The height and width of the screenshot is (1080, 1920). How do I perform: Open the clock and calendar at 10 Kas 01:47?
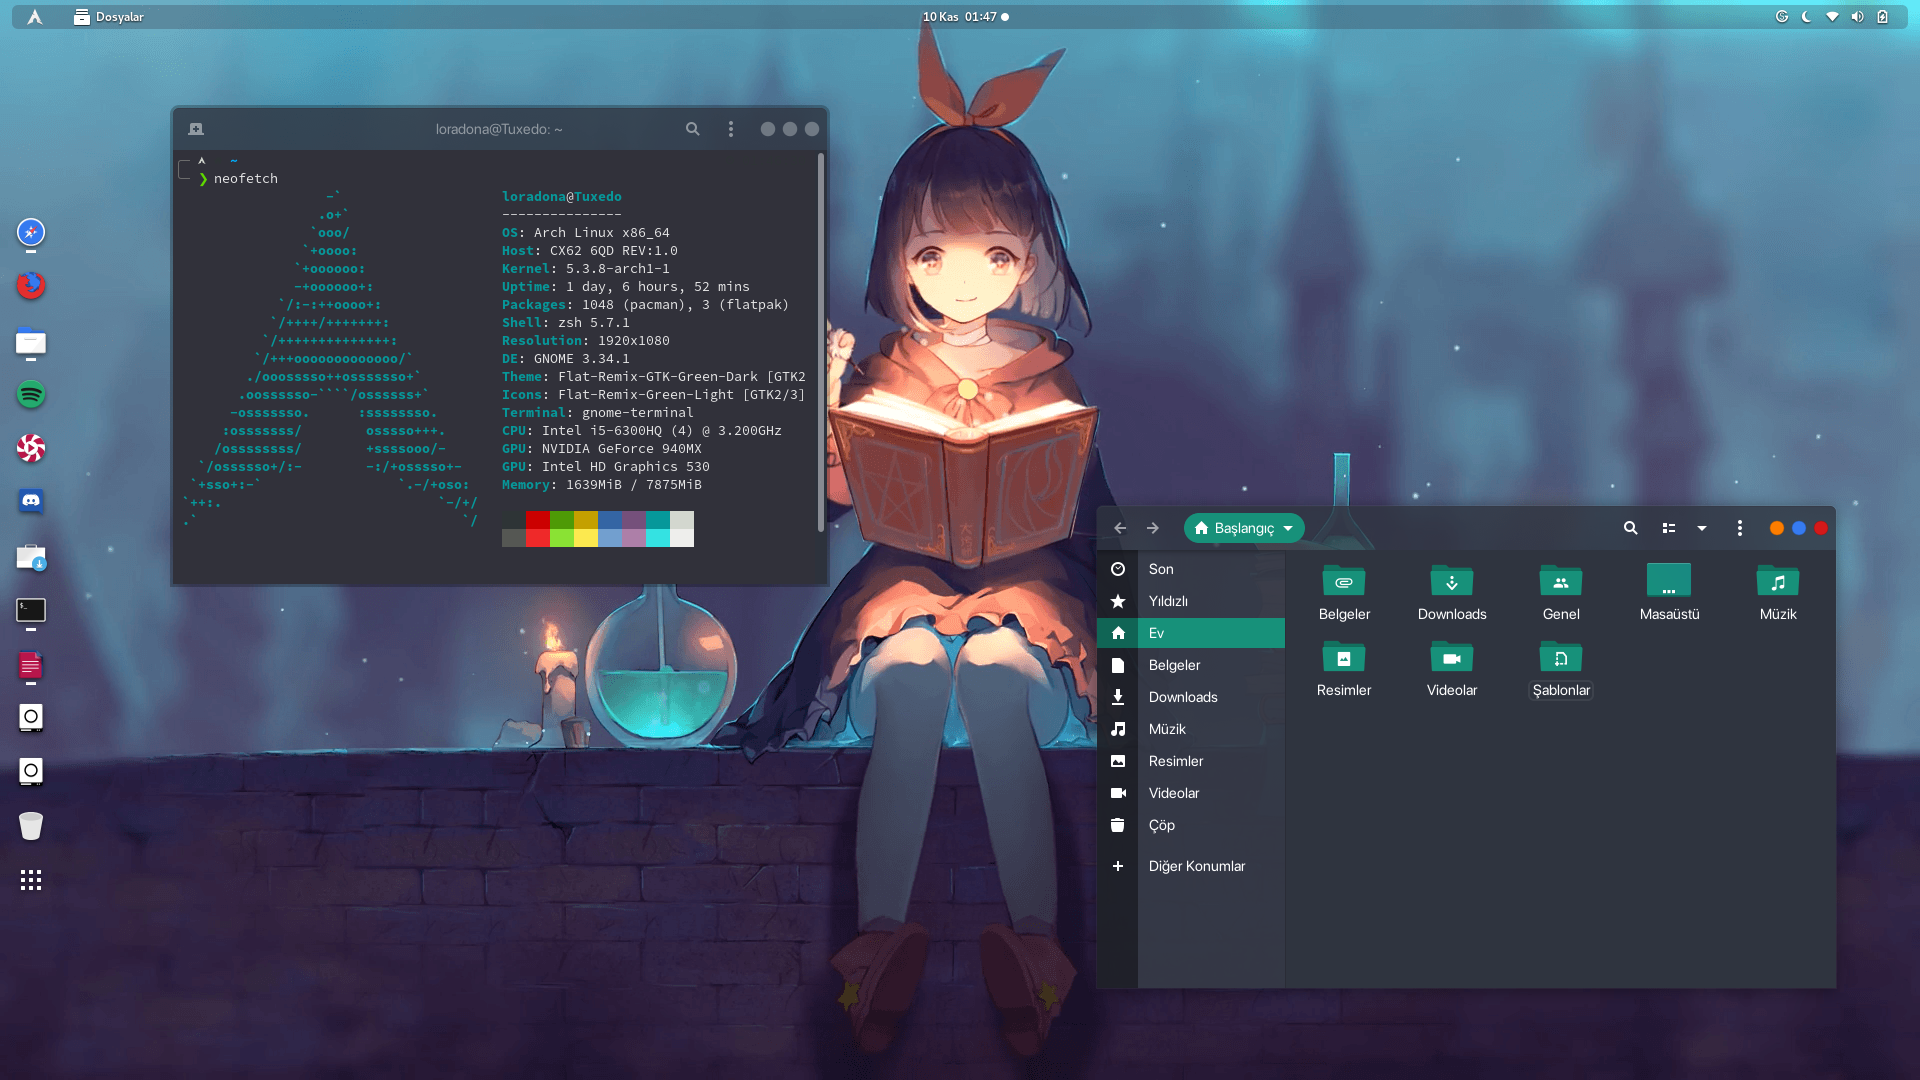click(965, 17)
